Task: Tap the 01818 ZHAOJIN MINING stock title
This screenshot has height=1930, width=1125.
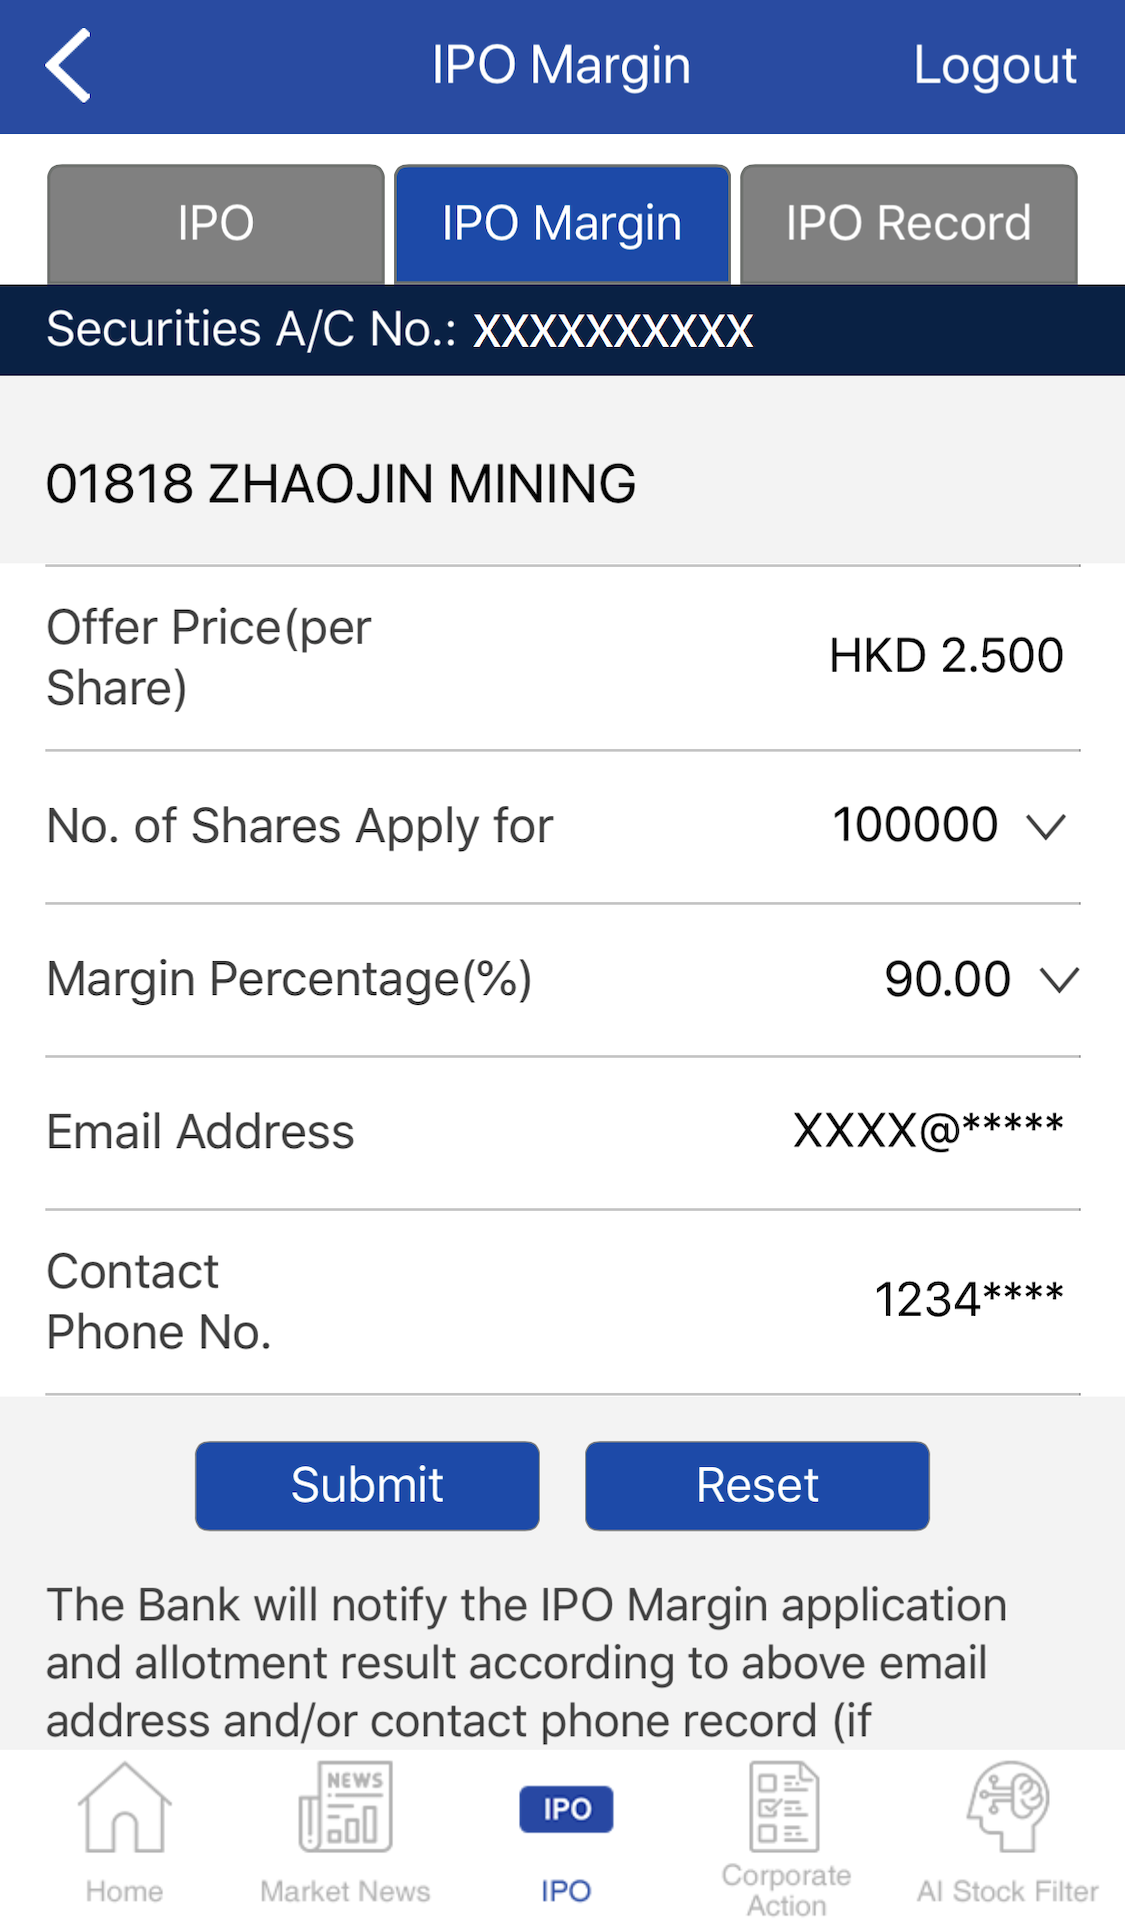Action: pos(341,484)
